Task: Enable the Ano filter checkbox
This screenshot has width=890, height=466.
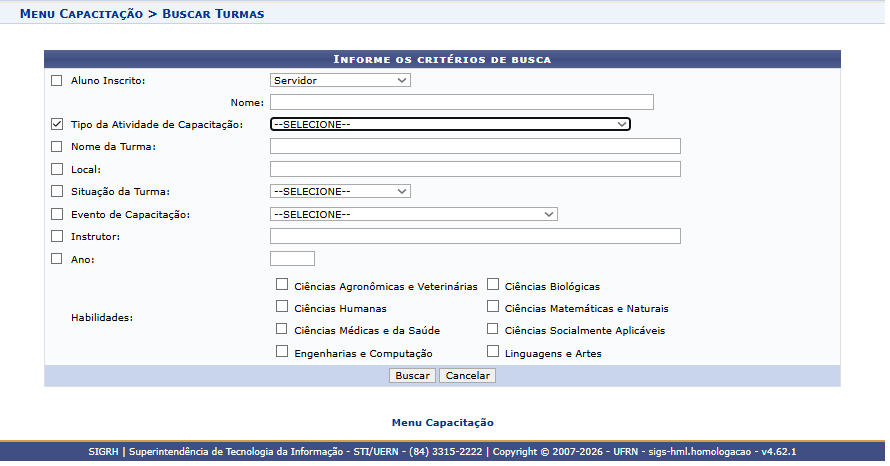Action: pos(57,259)
